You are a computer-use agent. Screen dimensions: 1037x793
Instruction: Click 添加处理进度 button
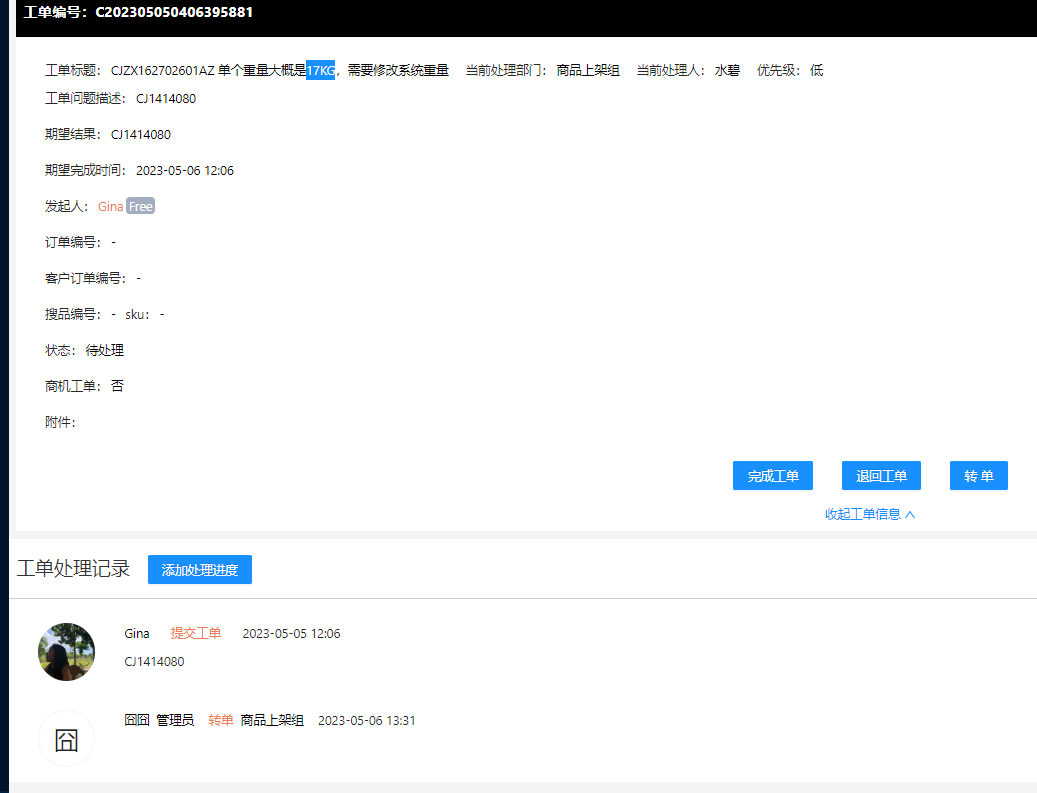pyautogui.click(x=200, y=569)
